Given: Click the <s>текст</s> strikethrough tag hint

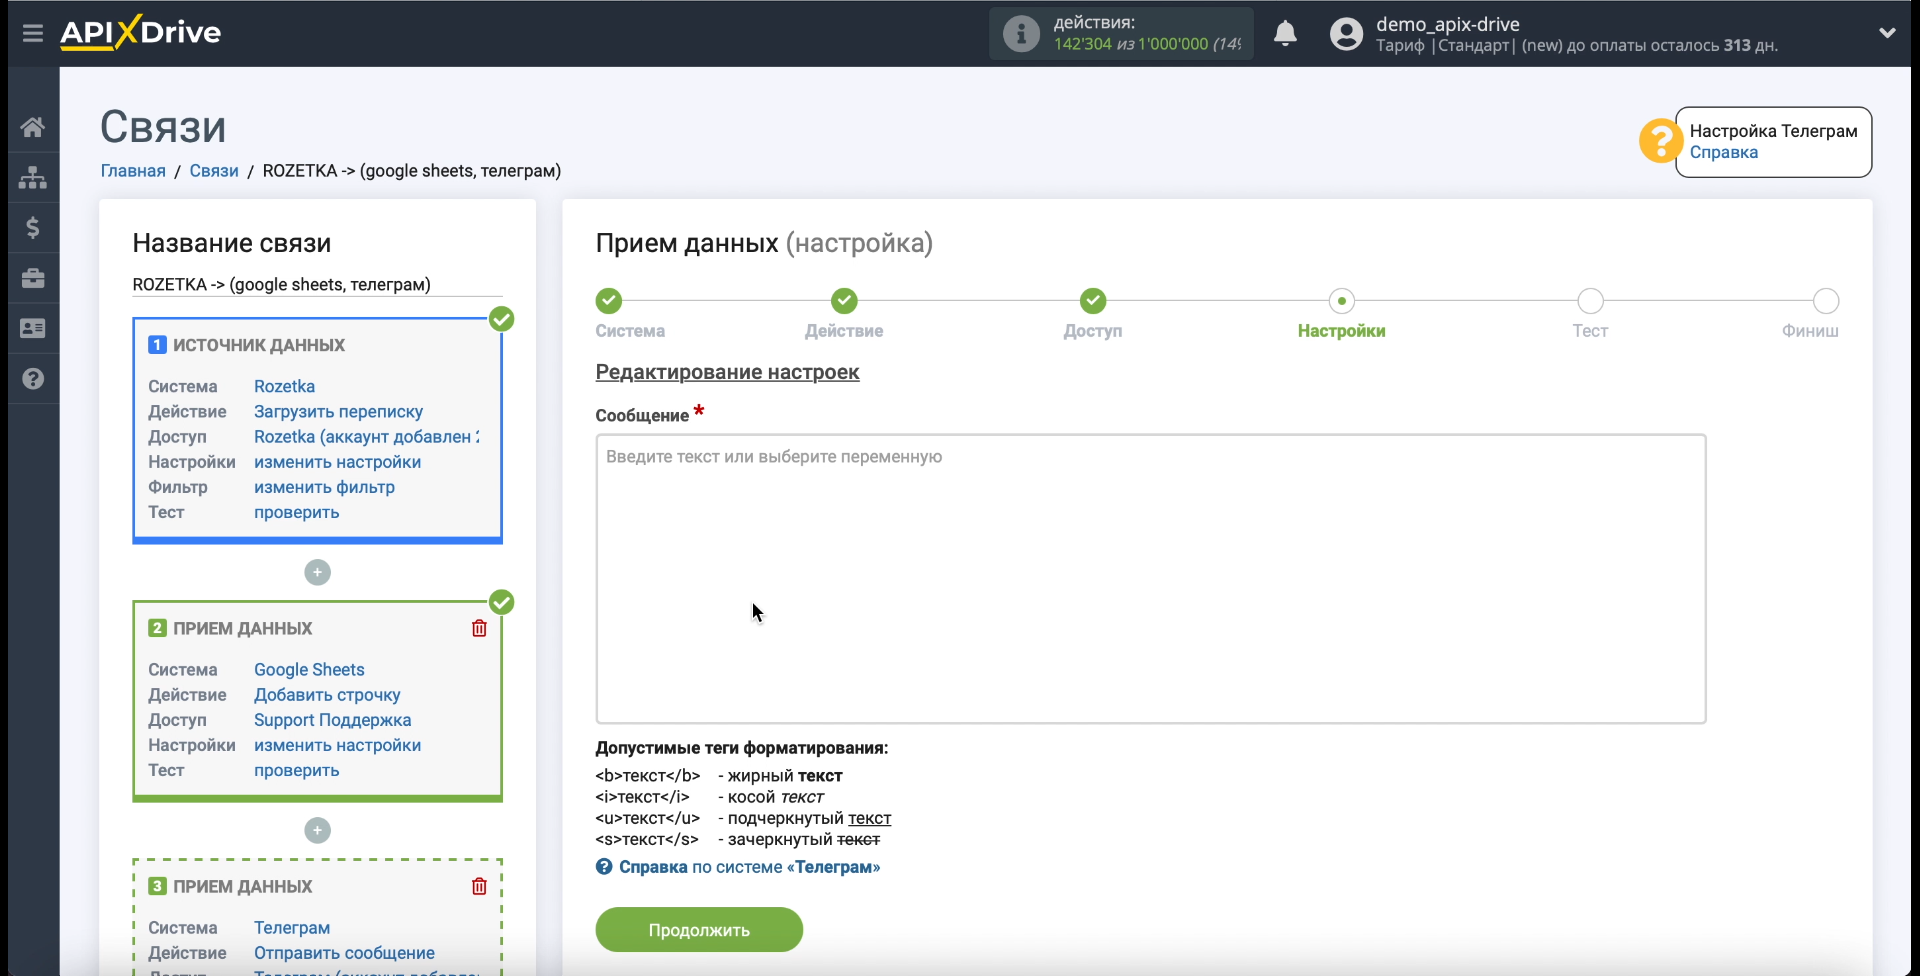Looking at the screenshot, I should (647, 840).
